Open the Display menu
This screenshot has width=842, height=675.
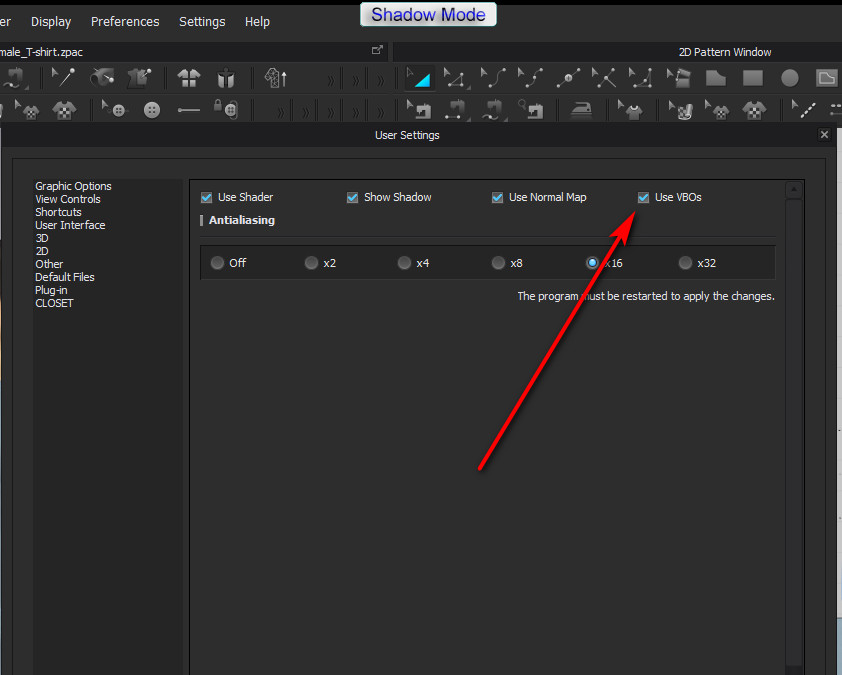click(51, 21)
